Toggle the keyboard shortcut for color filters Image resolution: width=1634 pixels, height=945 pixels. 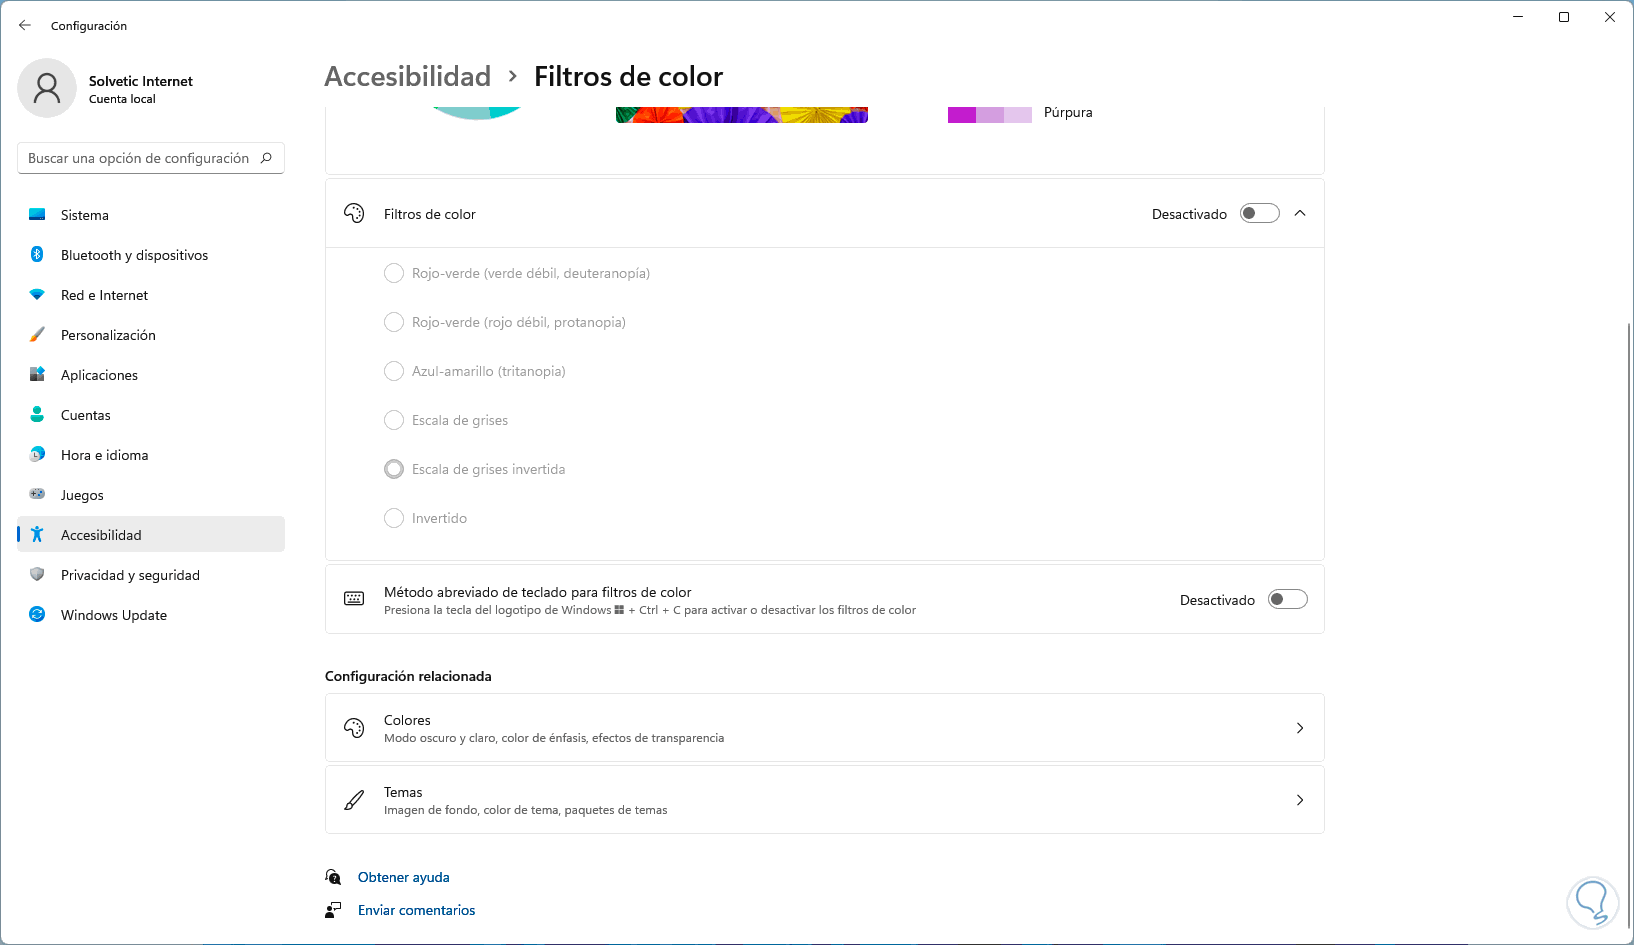(1287, 599)
